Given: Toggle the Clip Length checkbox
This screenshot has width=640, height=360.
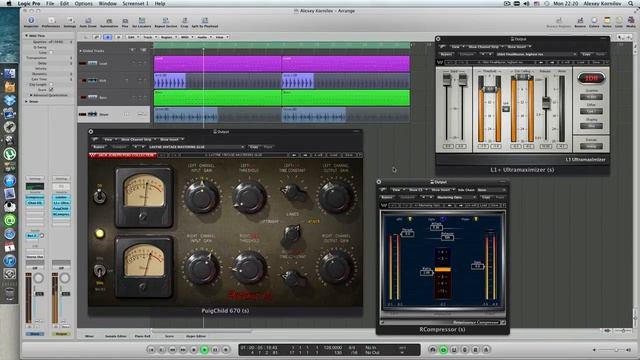Looking at the screenshot, I should (51, 84).
